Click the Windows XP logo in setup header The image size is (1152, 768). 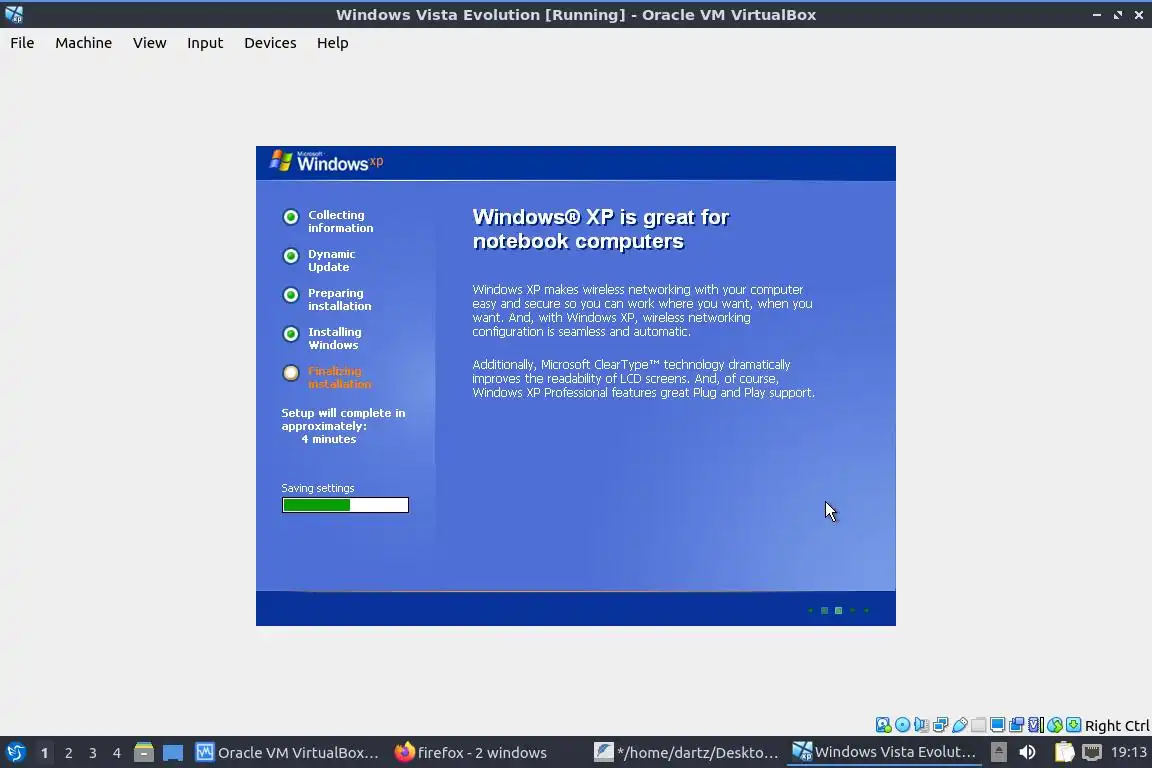click(x=326, y=162)
